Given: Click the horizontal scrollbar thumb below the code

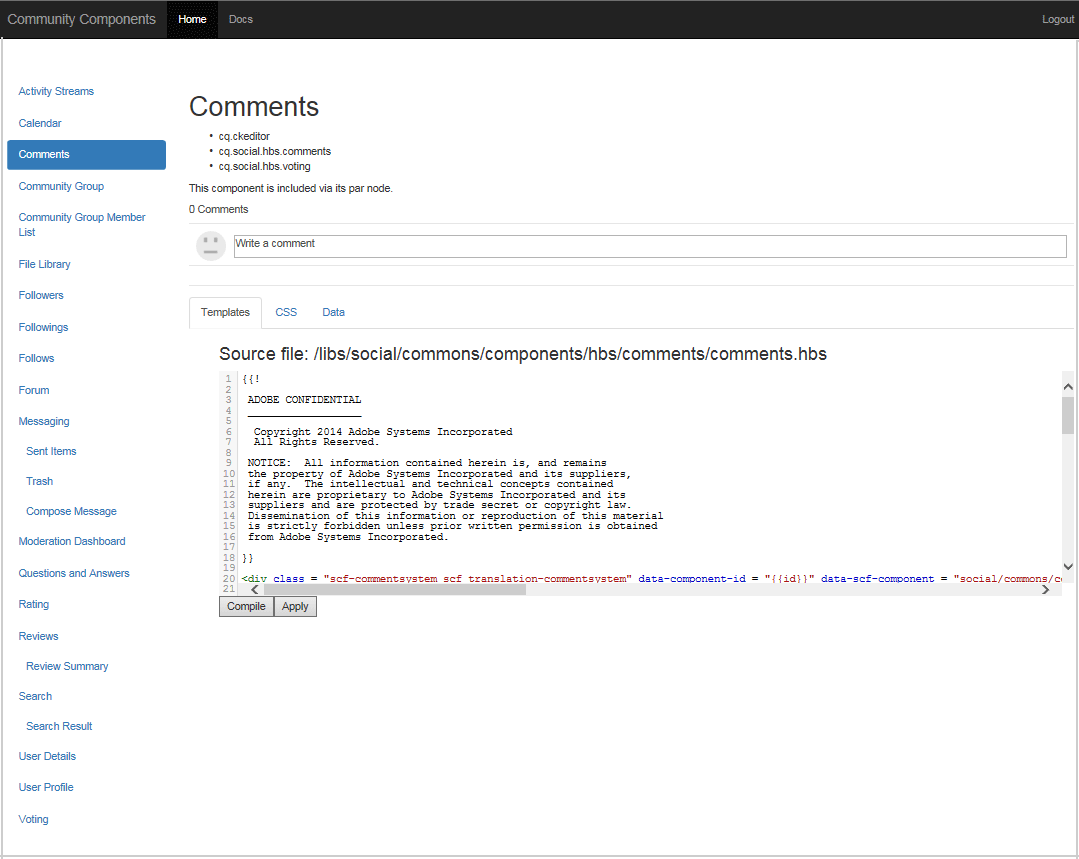Looking at the screenshot, I should 395,589.
